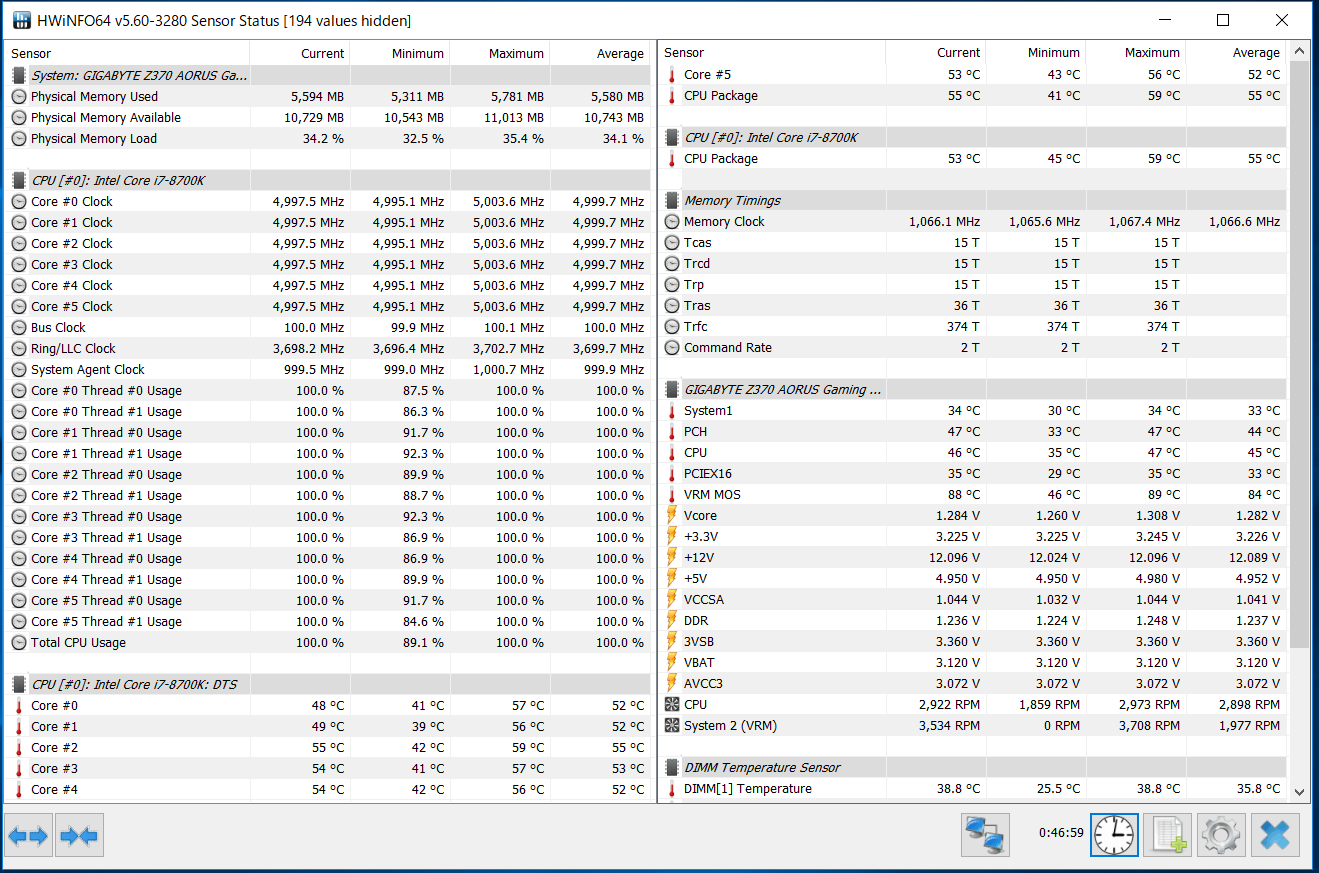Select the DDR voltage row
This screenshot has height=873, width=1319.
[972, 620]
